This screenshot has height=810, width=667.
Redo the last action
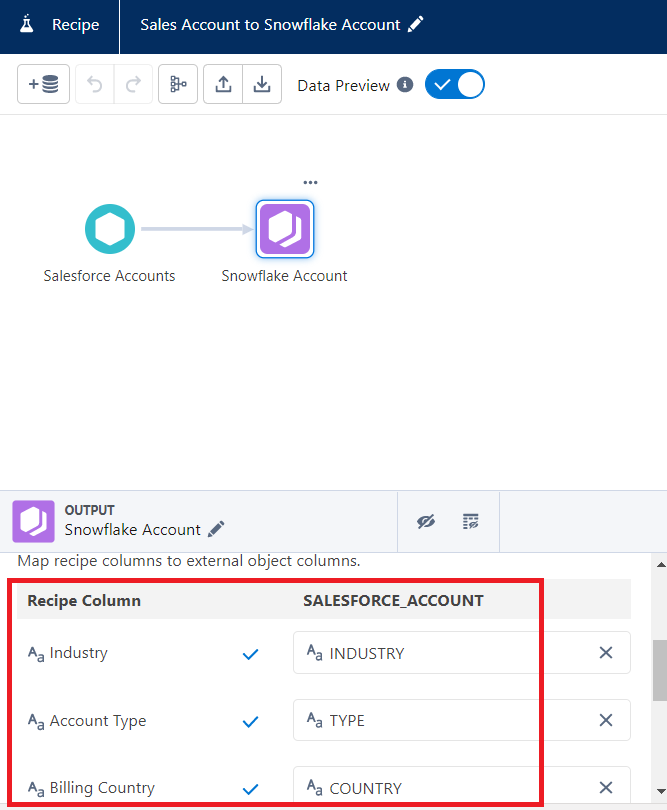click(133, 84)
